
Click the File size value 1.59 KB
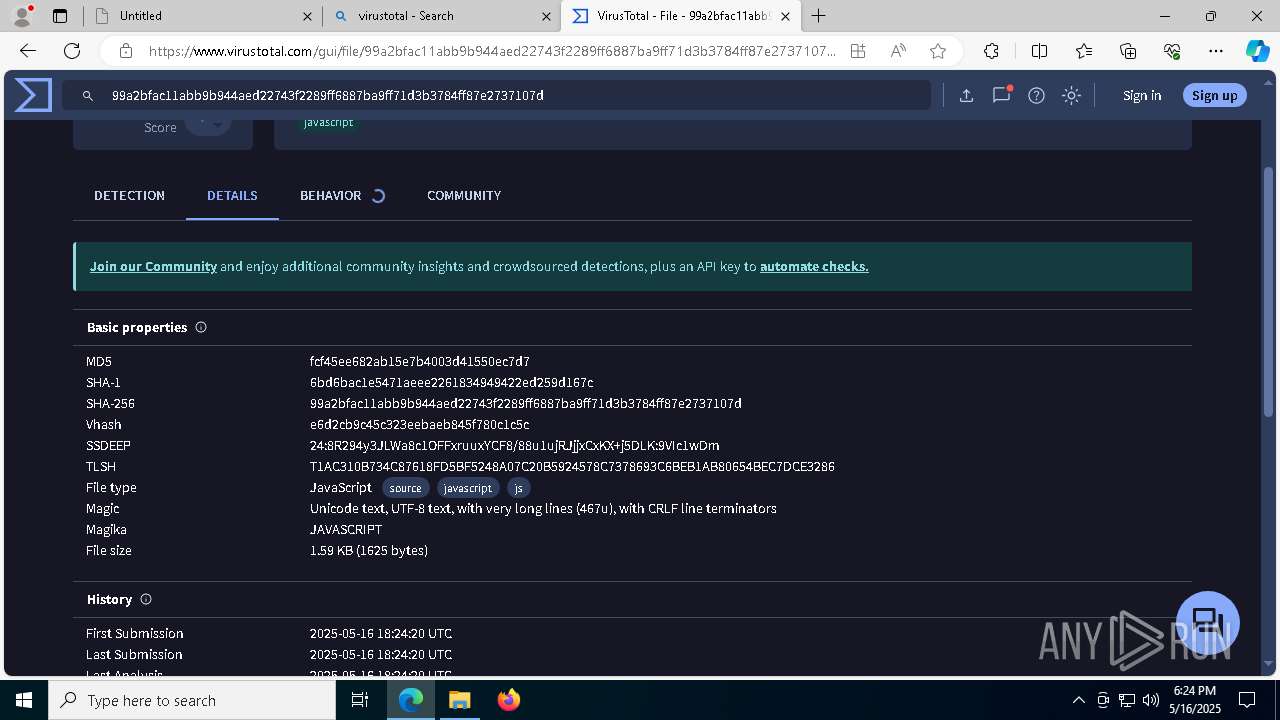(x=369, y=551)
